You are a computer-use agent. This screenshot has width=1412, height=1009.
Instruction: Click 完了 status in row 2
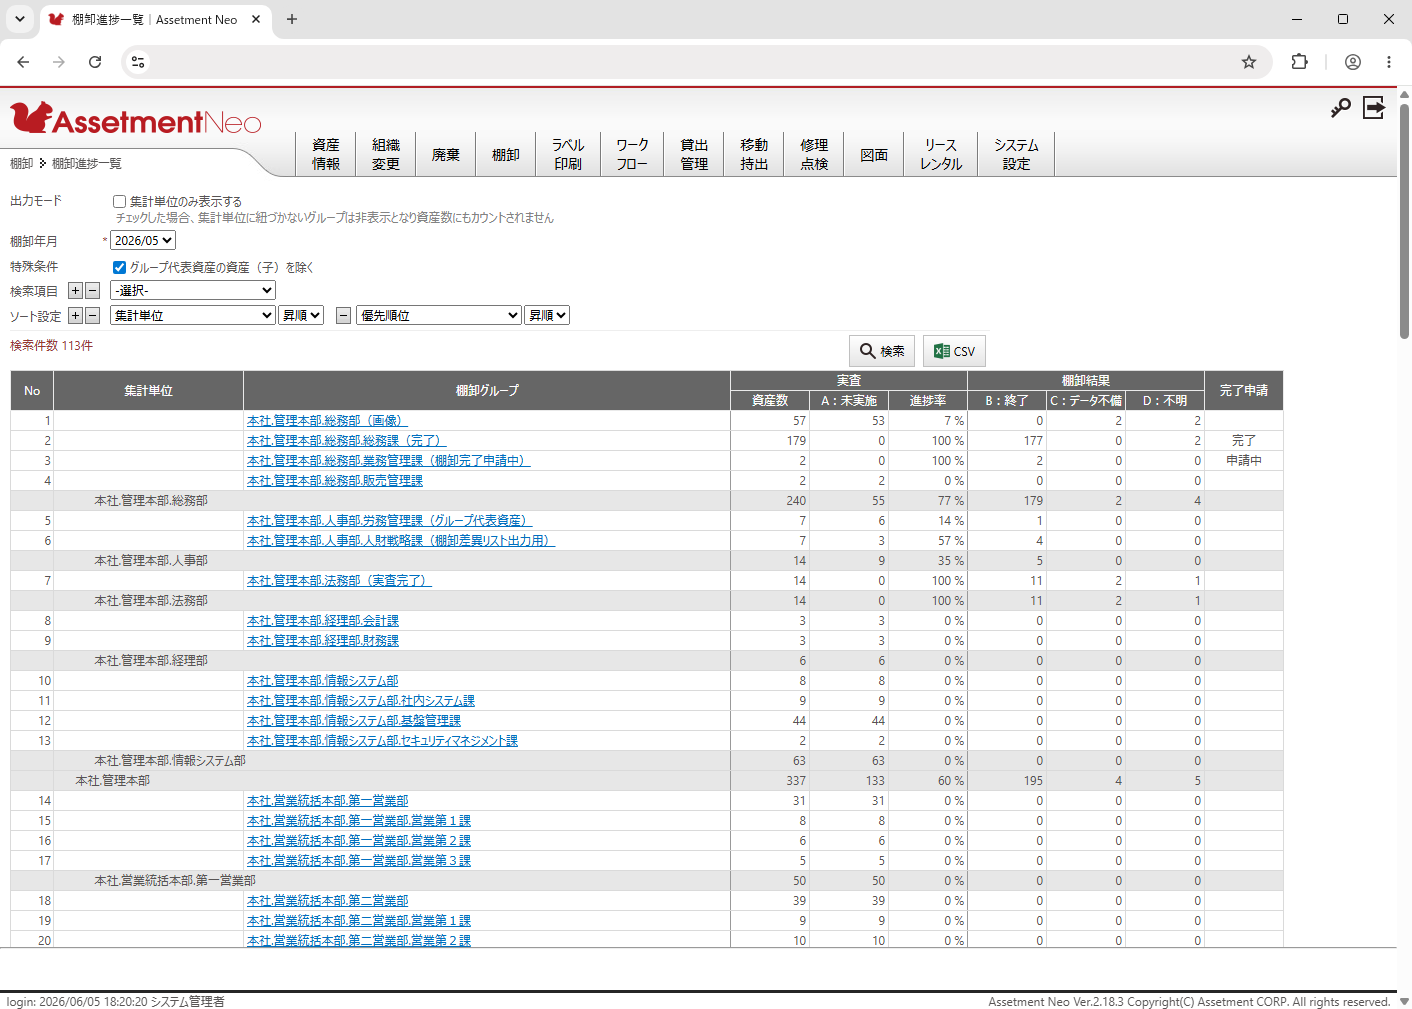[x=1244, y=441]
